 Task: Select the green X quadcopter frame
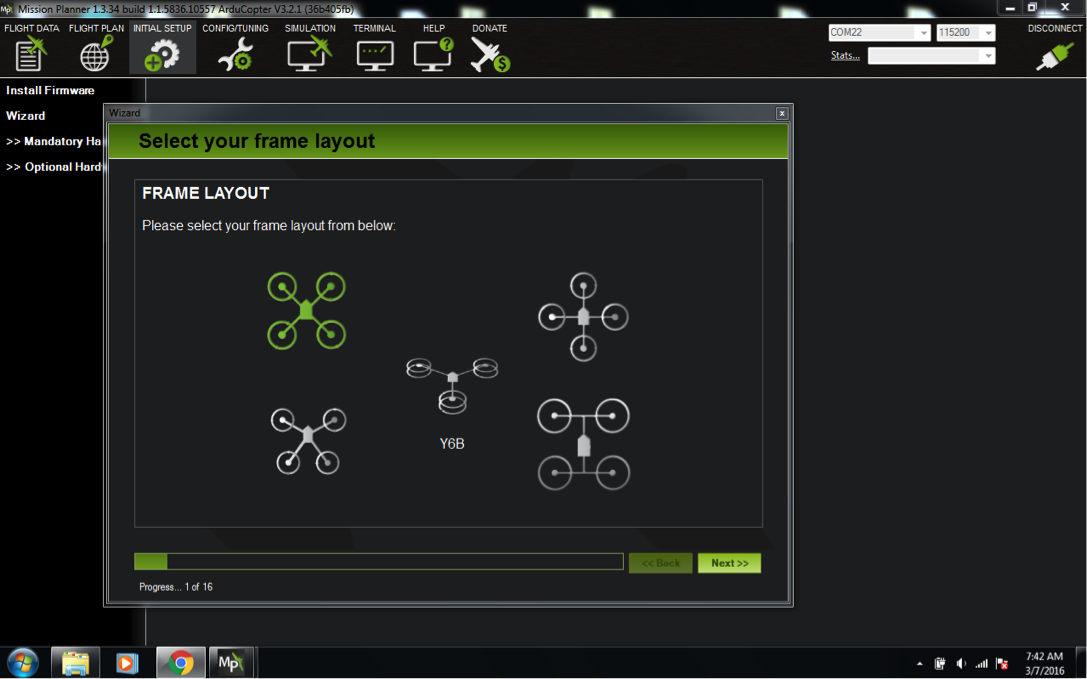pos(306,310)
